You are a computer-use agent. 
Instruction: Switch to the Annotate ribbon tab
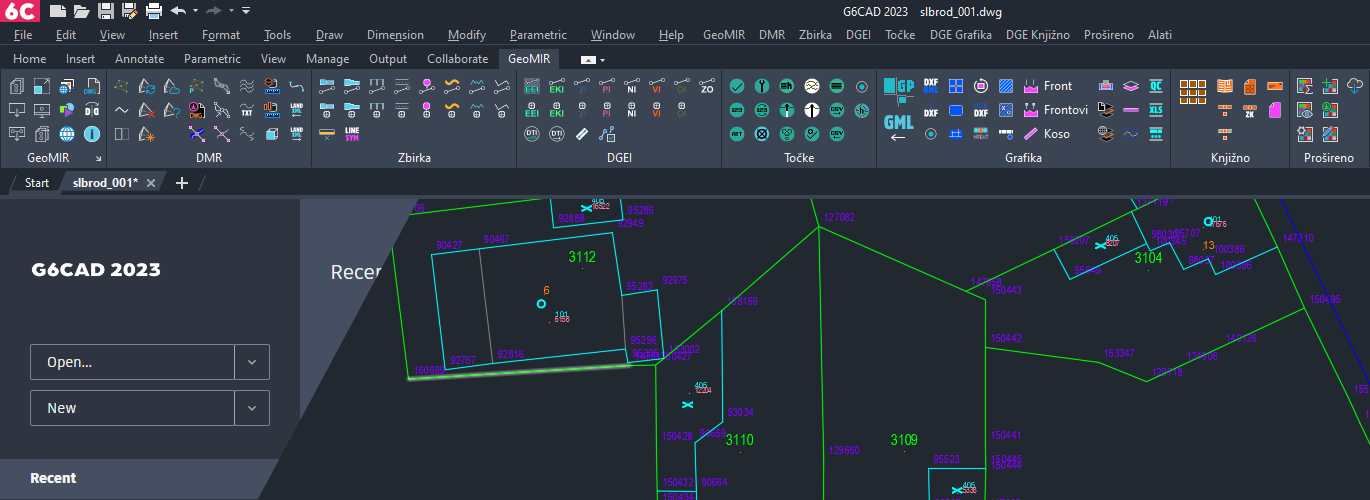click(x=139, y=59)
